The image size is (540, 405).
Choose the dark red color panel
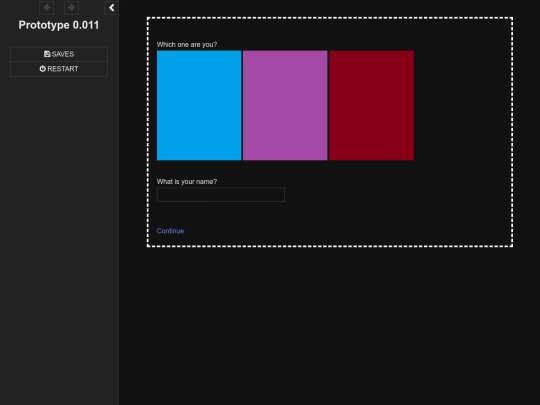pos(372,105)
